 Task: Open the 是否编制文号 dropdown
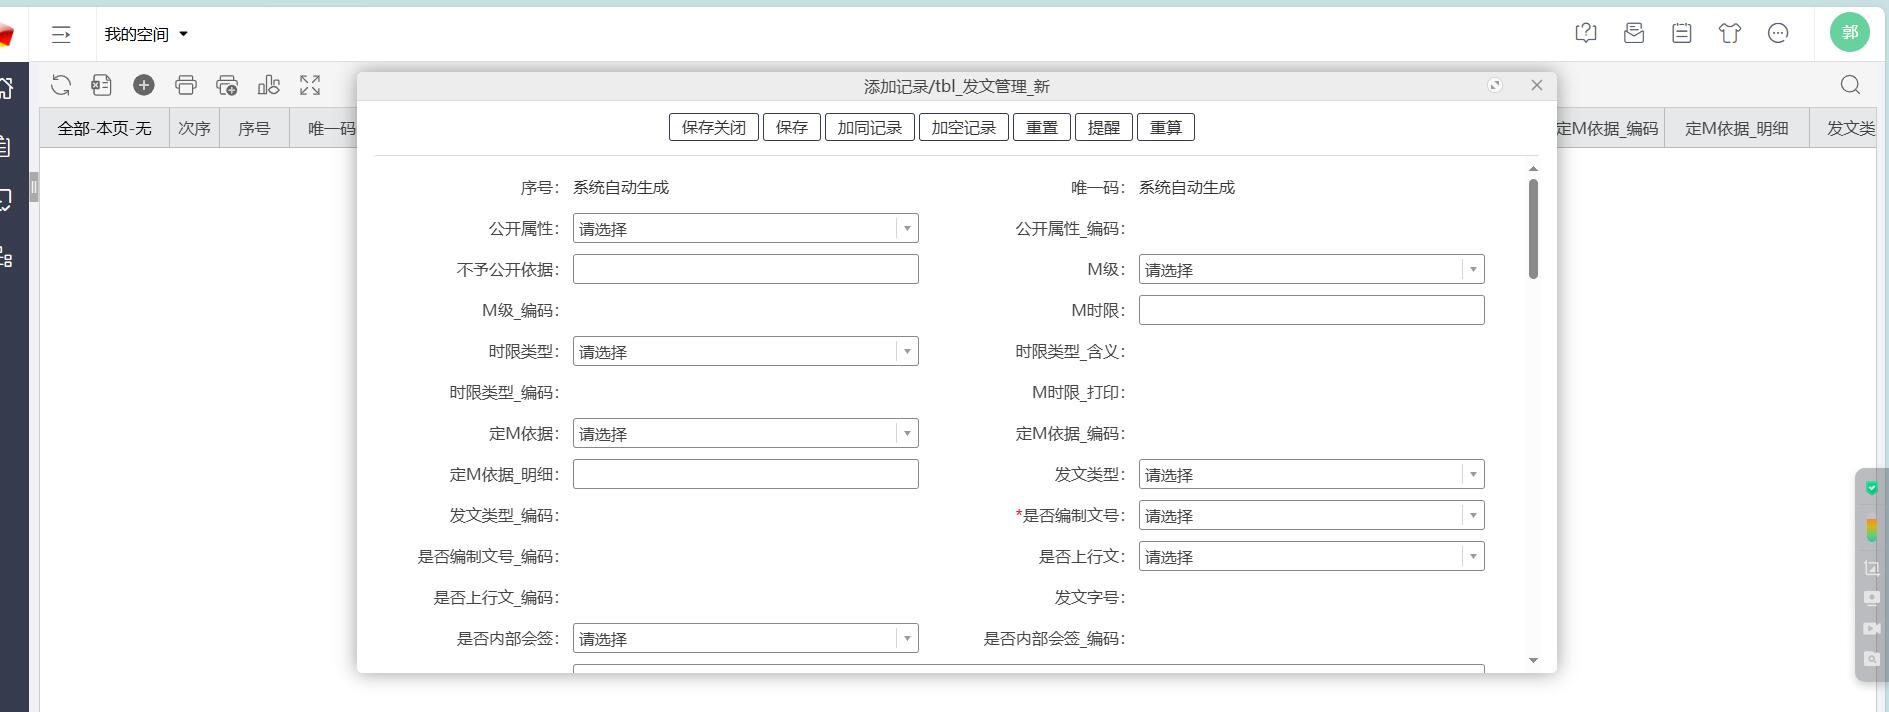pos(1311,516)
